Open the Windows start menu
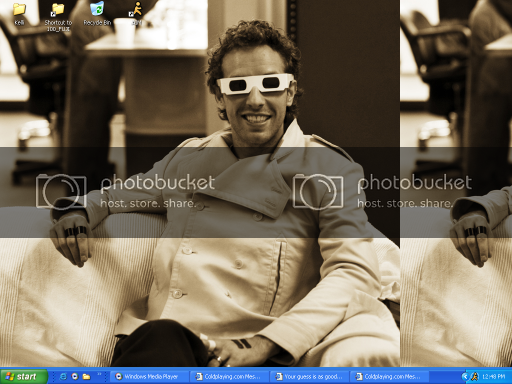 tap(23, 377)
